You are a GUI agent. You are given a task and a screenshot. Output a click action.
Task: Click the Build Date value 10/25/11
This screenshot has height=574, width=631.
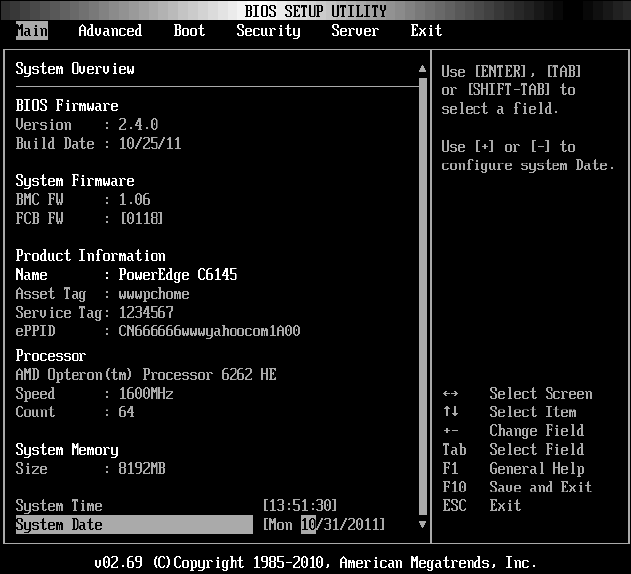pyautogui.click(x=150, y=144)
